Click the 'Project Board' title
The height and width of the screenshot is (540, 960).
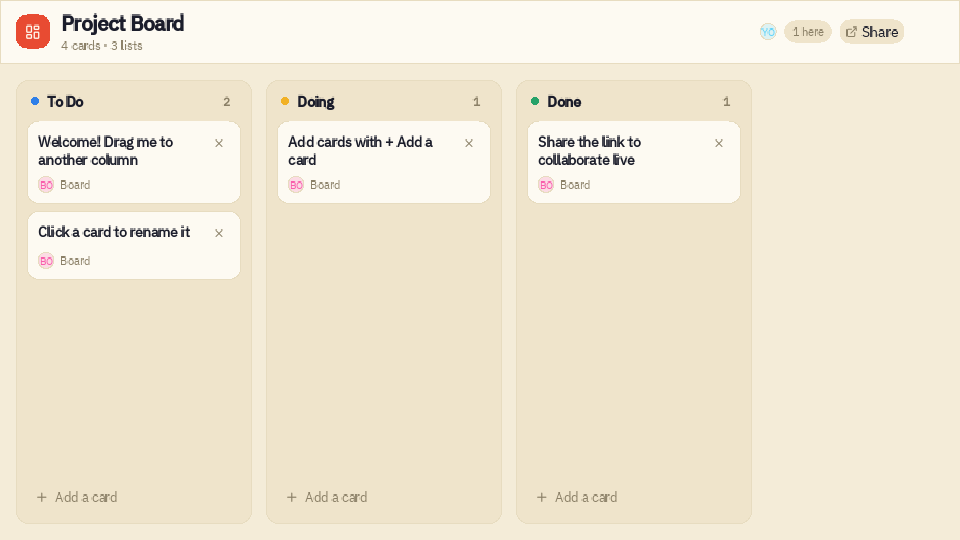coord(122,23)
